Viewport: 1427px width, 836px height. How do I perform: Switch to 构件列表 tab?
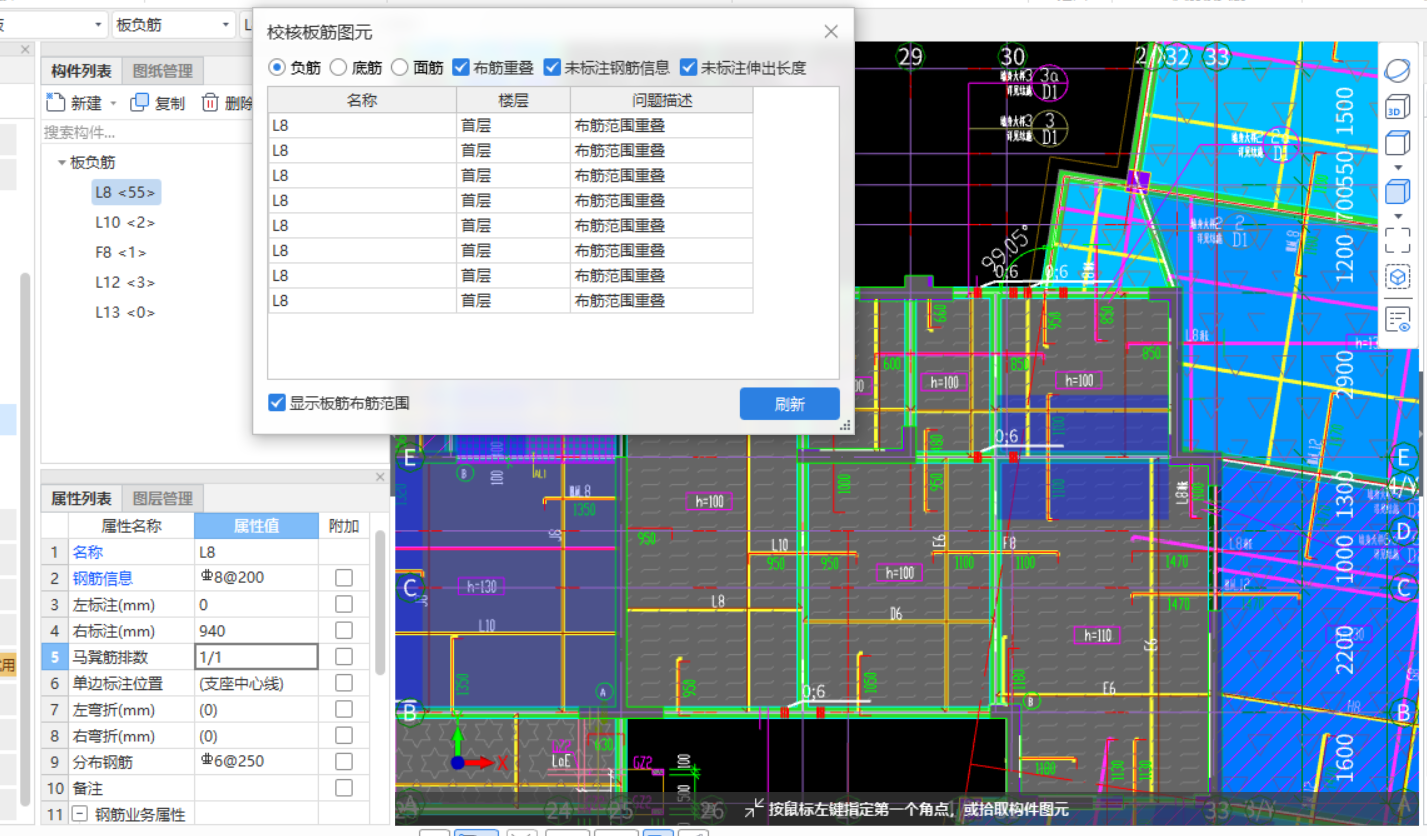coord(81,71)
